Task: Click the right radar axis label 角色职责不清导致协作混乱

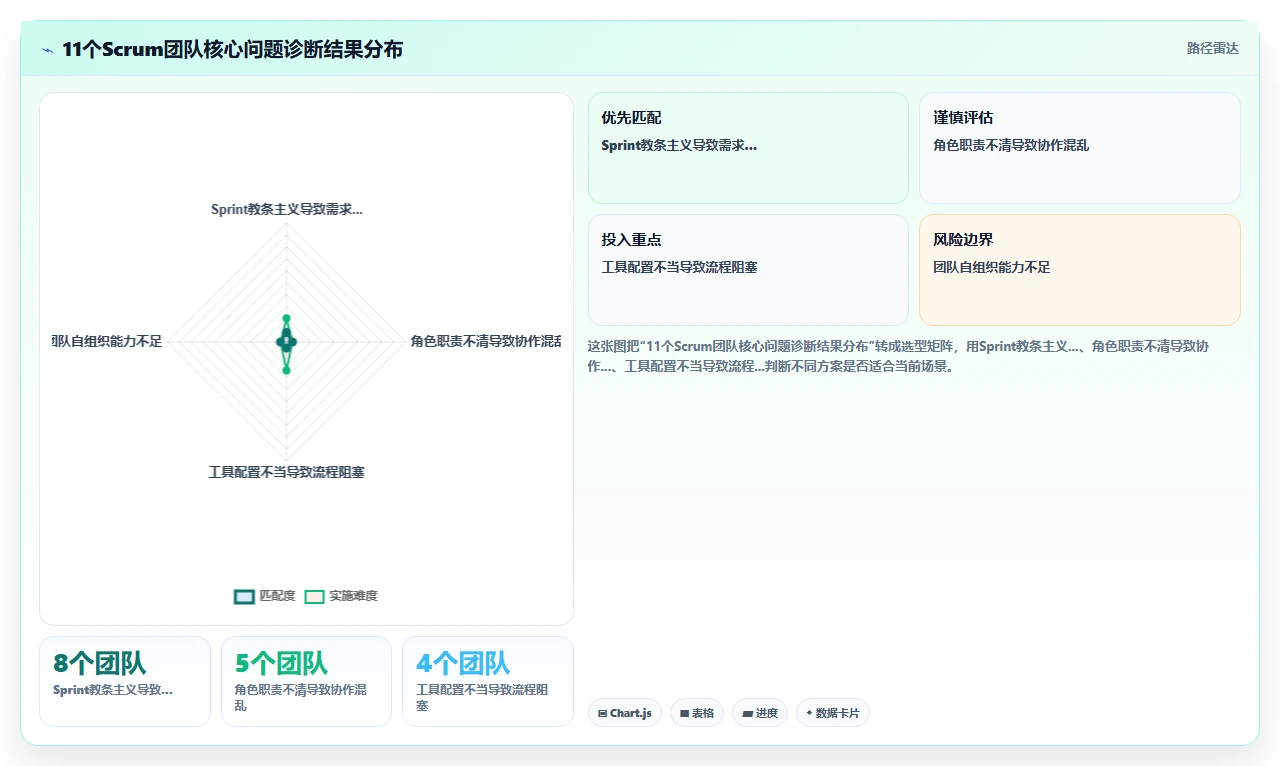Action: pos(486,341)
